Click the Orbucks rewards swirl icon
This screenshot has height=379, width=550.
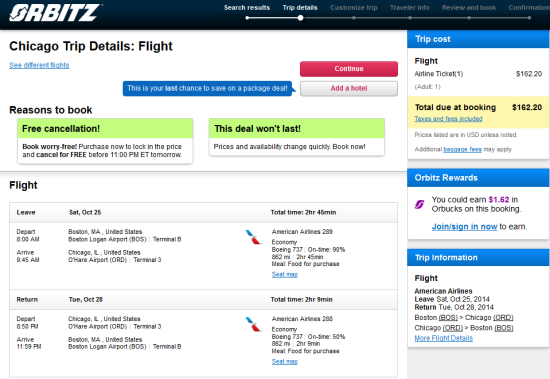[420, 204]
